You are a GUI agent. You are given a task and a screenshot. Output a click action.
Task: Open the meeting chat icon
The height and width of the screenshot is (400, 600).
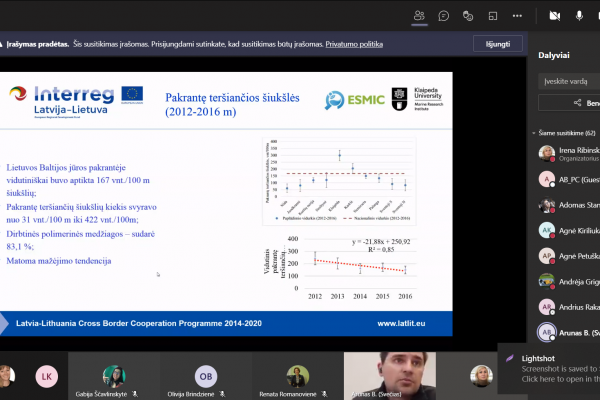[443, 16]
